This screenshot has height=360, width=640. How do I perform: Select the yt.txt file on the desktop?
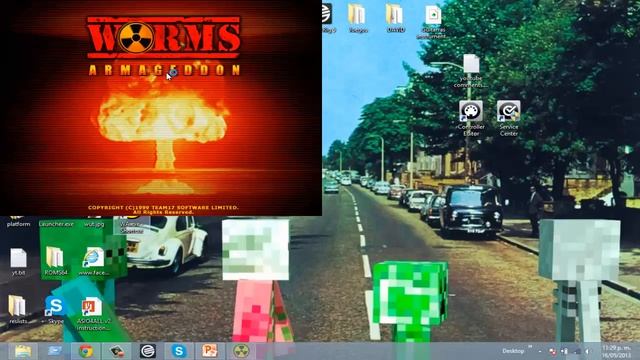pos(18,262)
